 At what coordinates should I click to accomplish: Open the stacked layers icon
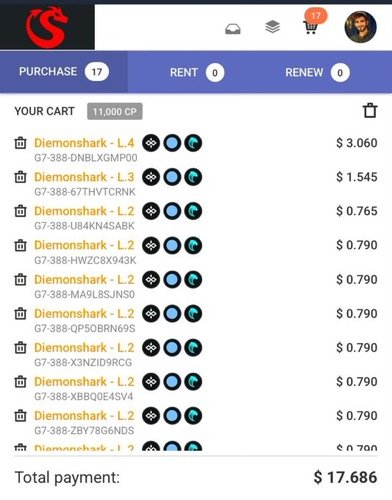272,27
